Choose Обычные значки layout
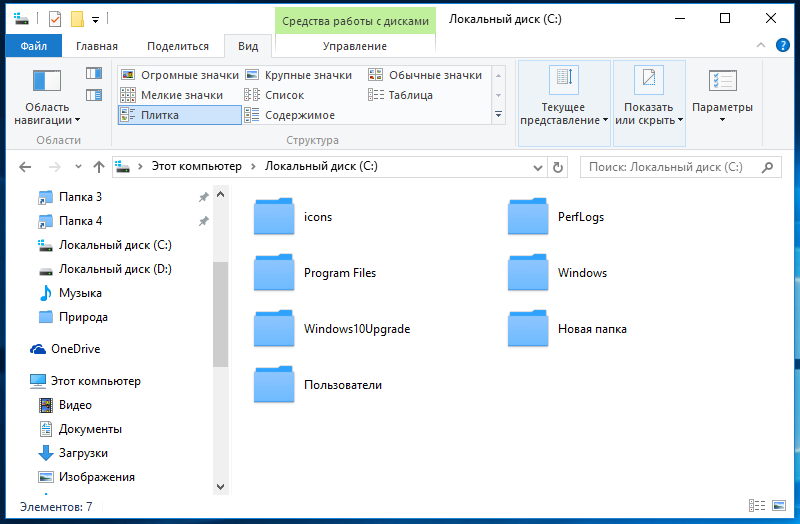Image resolution: width=800 pixels, height=524 pixels. click(425, 75)
